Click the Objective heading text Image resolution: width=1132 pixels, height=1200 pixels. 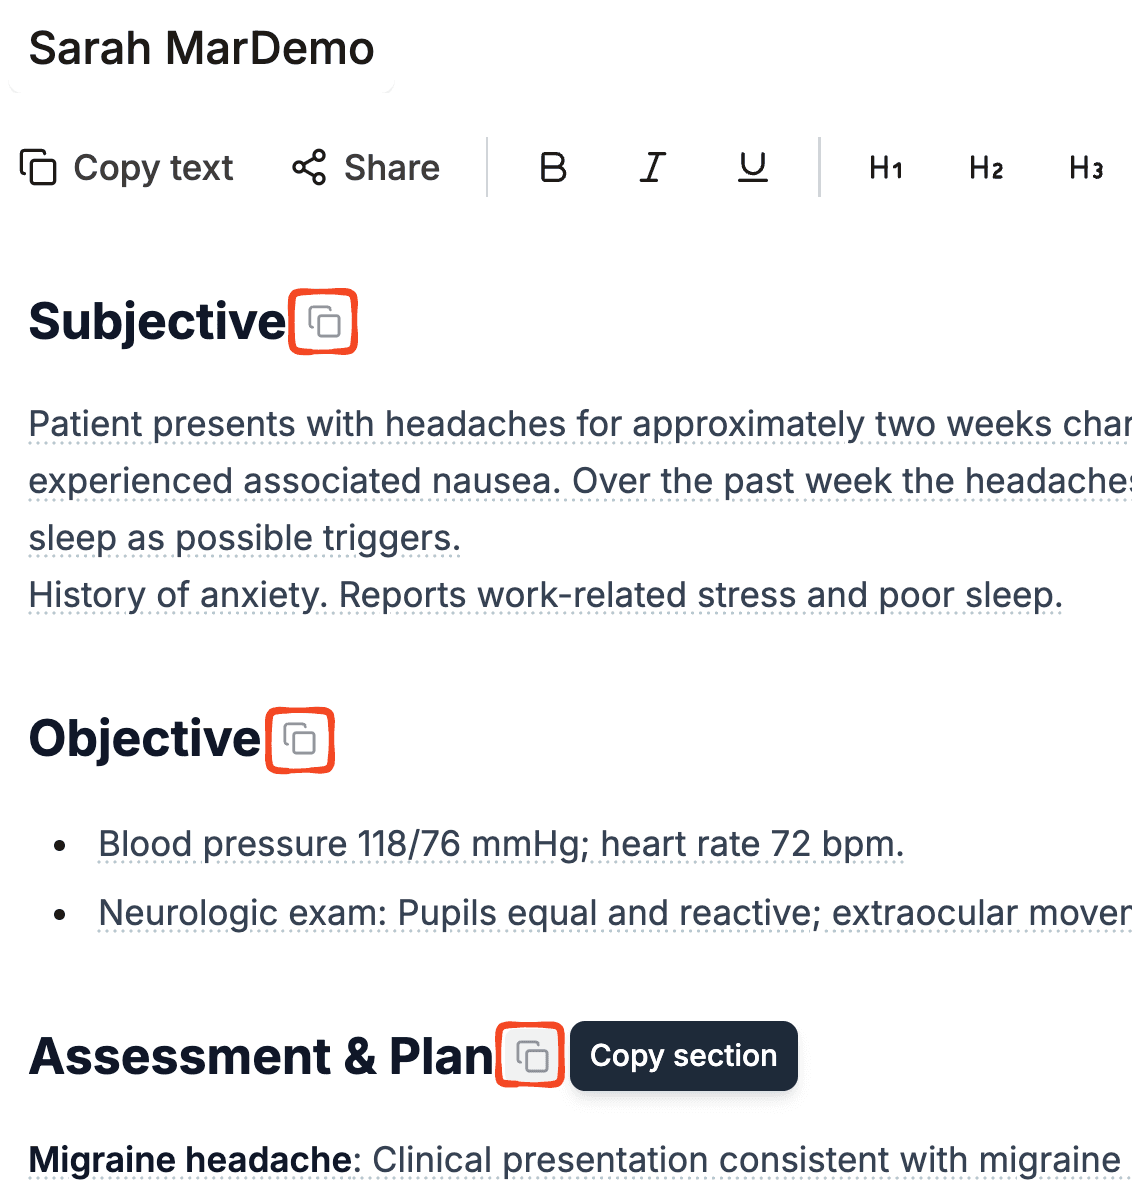(x=145, y=739)
